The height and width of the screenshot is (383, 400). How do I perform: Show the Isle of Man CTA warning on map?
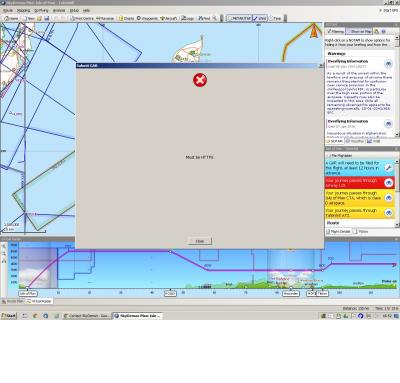[x=388, y=198]
